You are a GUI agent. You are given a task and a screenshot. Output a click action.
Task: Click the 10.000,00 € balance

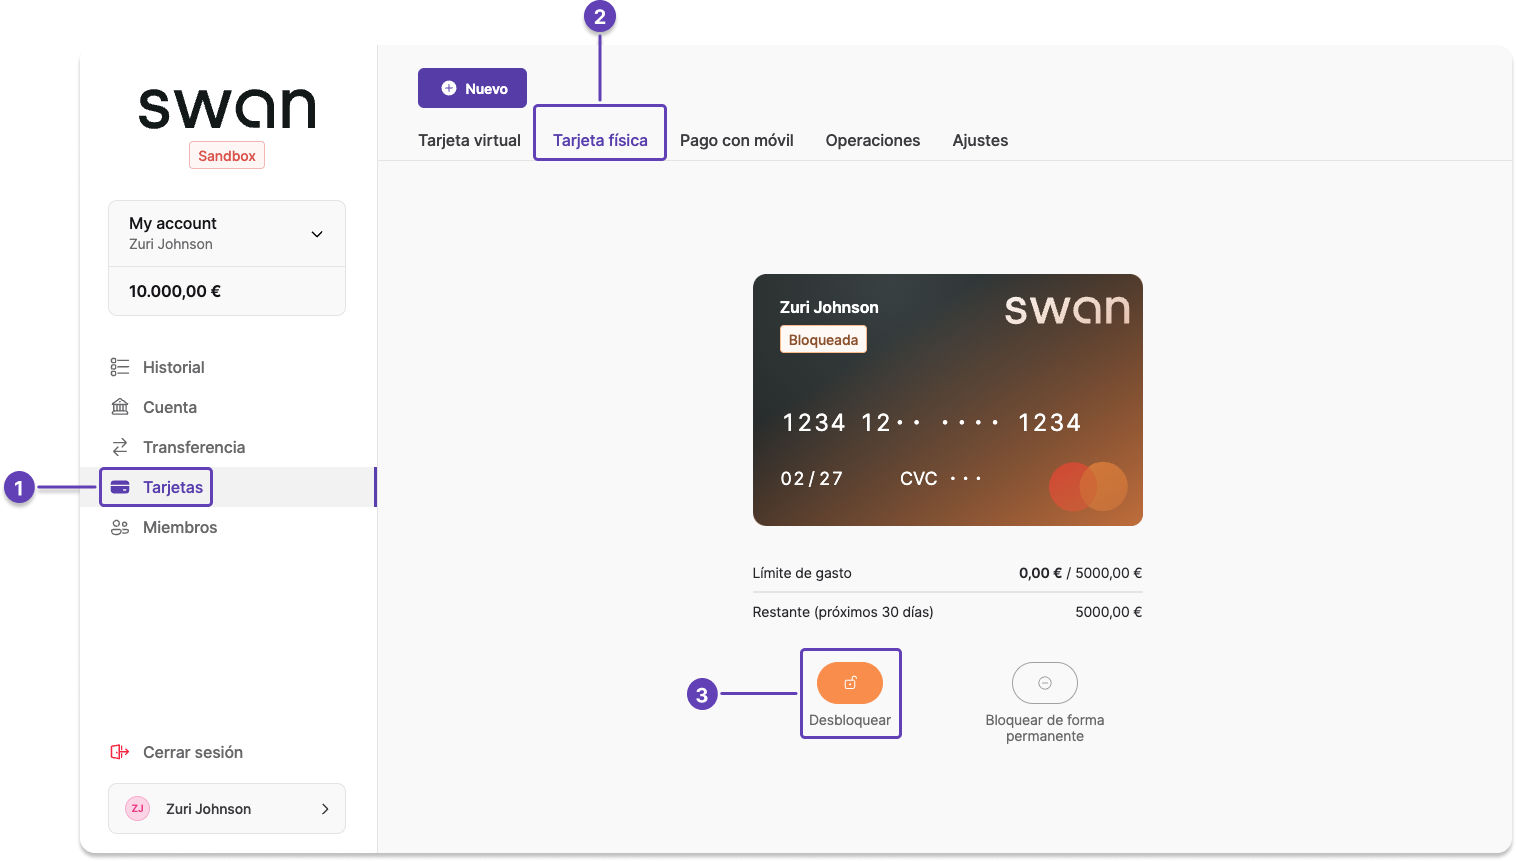[x=175, y=291]
